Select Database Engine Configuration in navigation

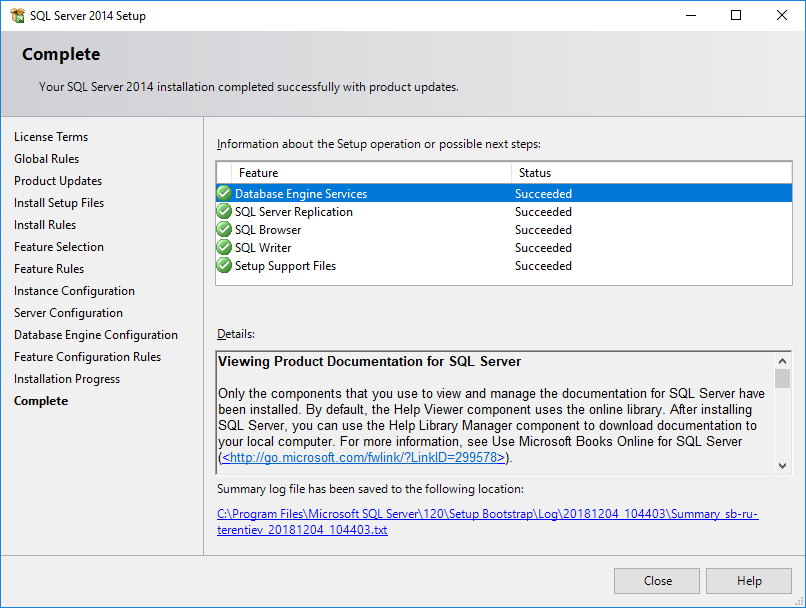click(96, 334)
